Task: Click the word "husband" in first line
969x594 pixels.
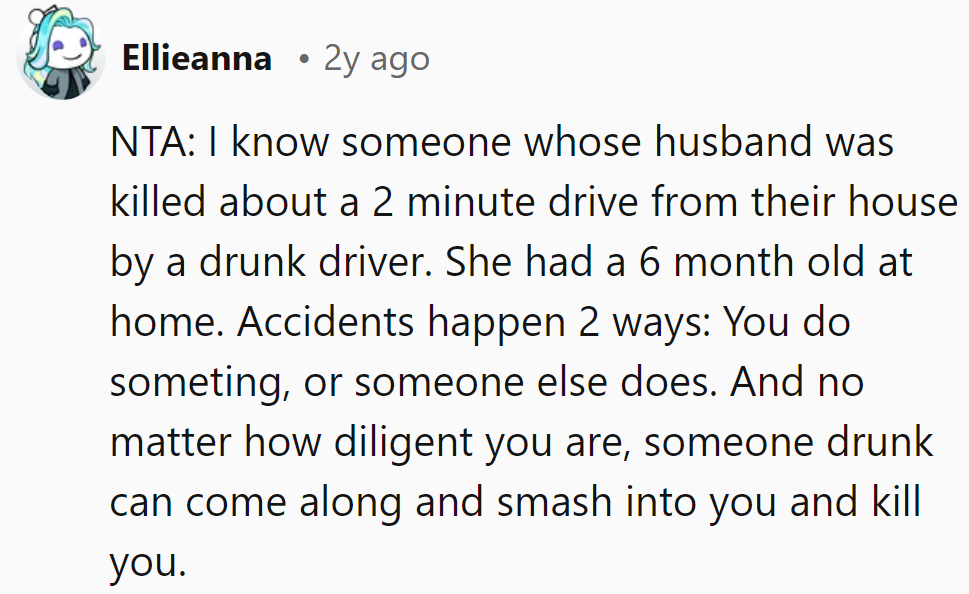Action: tap(734, 143)
